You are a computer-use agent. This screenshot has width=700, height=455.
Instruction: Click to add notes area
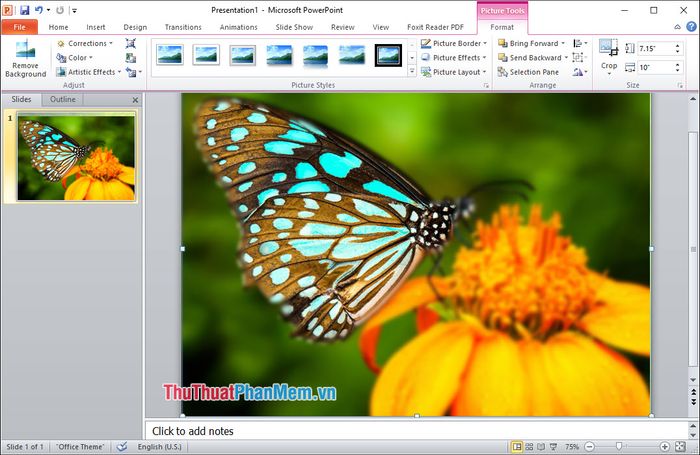coord(417,431)
